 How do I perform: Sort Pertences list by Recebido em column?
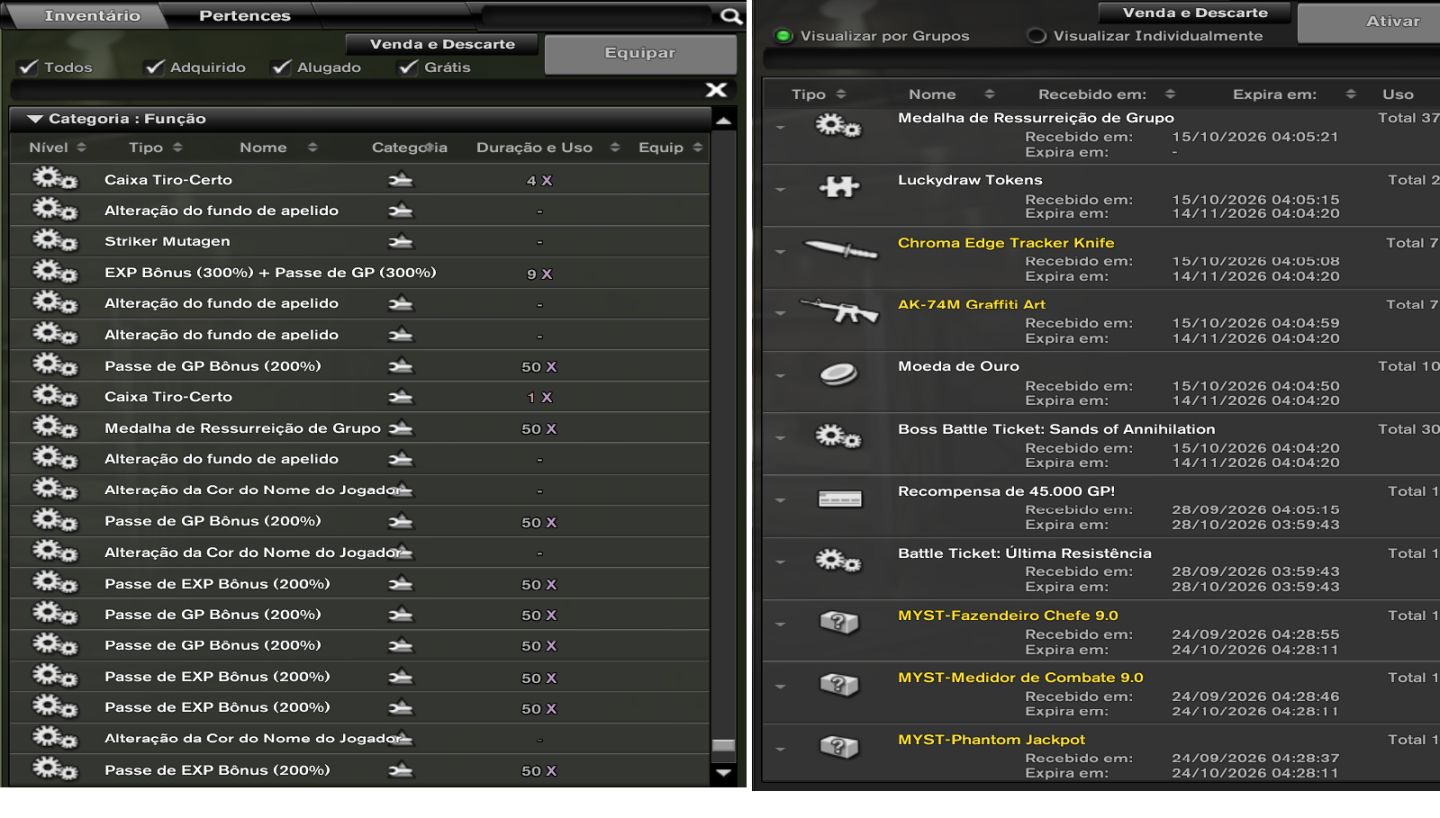tap(1107, 95)
